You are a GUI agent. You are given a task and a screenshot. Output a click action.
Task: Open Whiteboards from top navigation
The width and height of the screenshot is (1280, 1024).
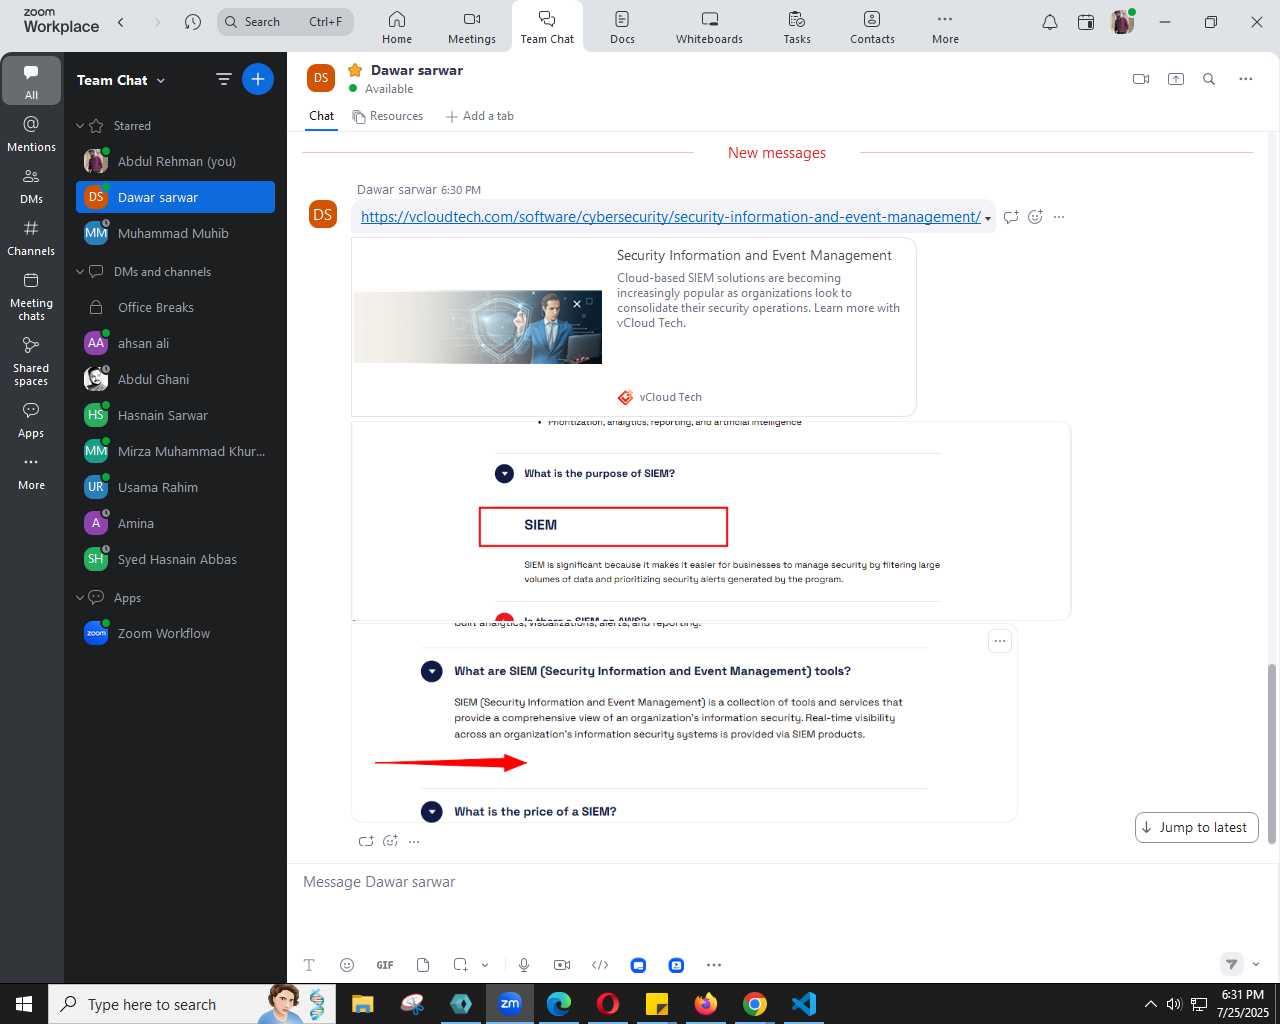[709, 27]
